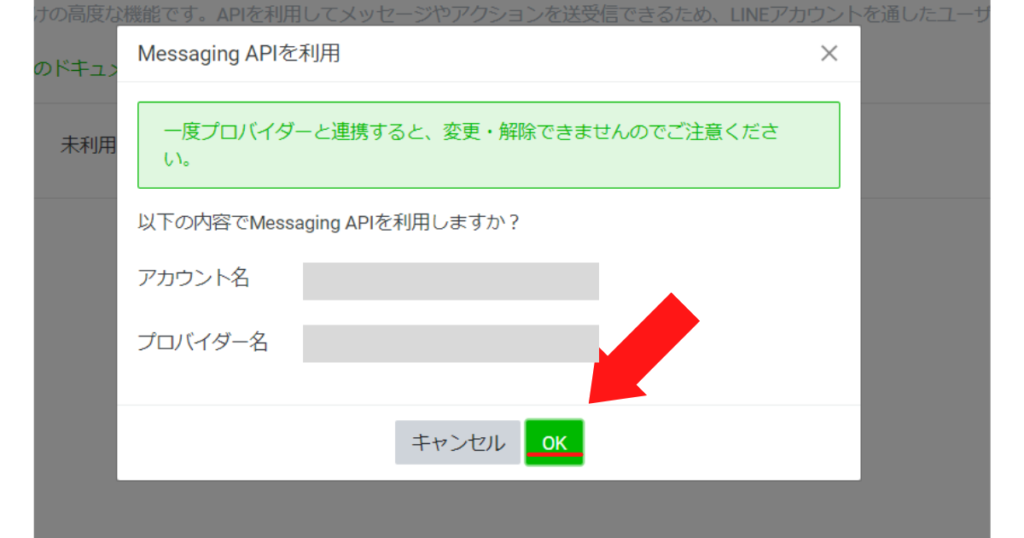Viewport: 1024px width, 538px height.
Task: Click the 未利用 status in background page
Action: (x=88, y=145)
